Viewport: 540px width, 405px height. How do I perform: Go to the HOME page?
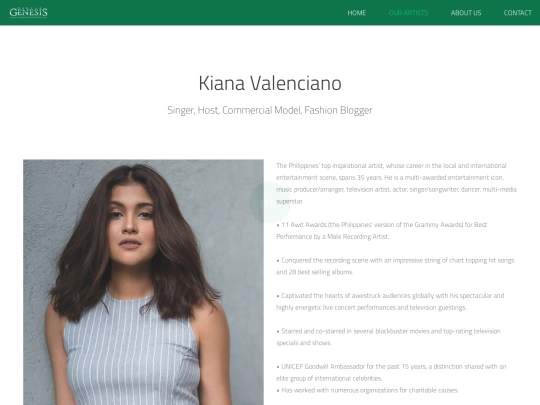pyautogui.click(x=356, y=13)
